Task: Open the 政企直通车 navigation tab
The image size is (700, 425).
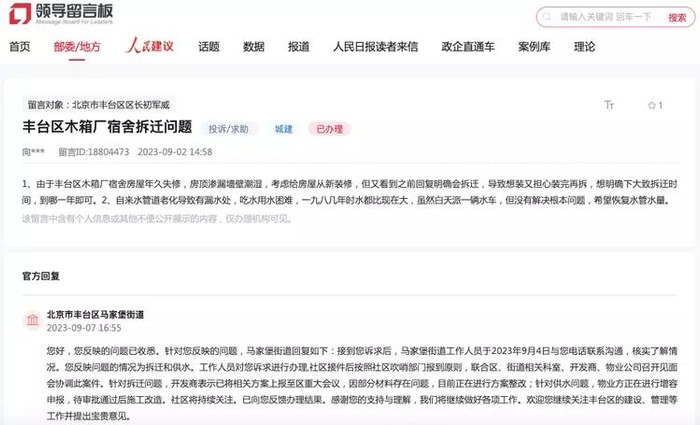Action: click(468, 46)
